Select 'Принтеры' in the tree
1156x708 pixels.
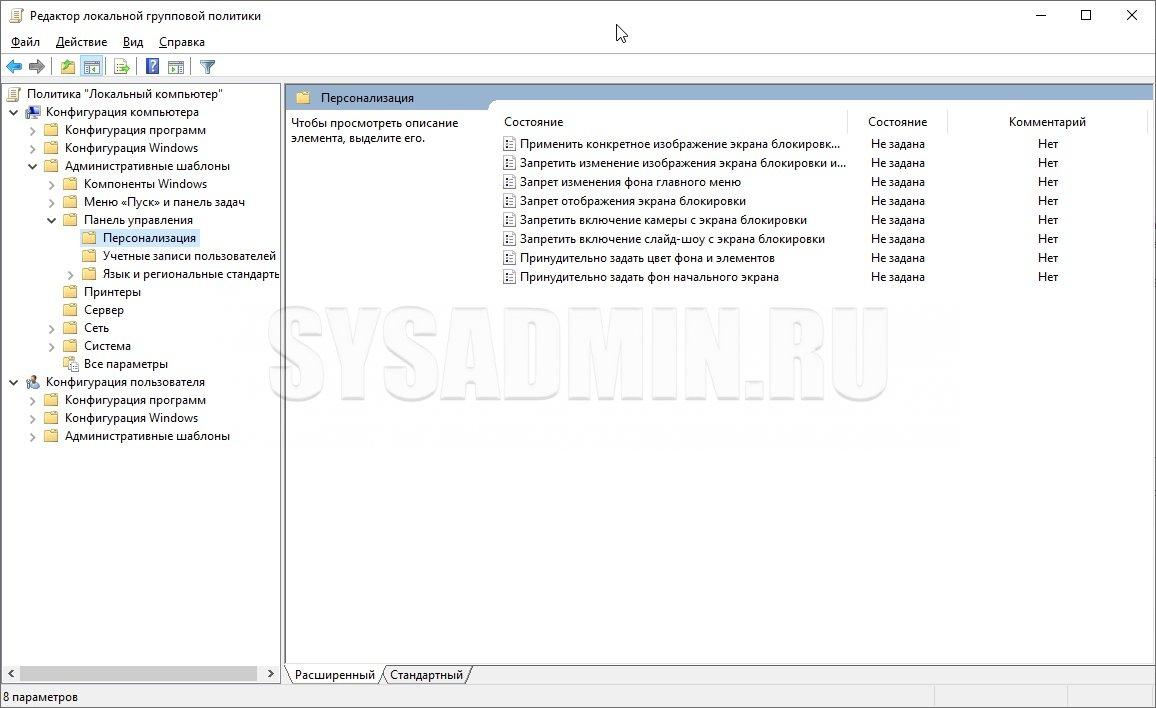(x=112, y=292)
